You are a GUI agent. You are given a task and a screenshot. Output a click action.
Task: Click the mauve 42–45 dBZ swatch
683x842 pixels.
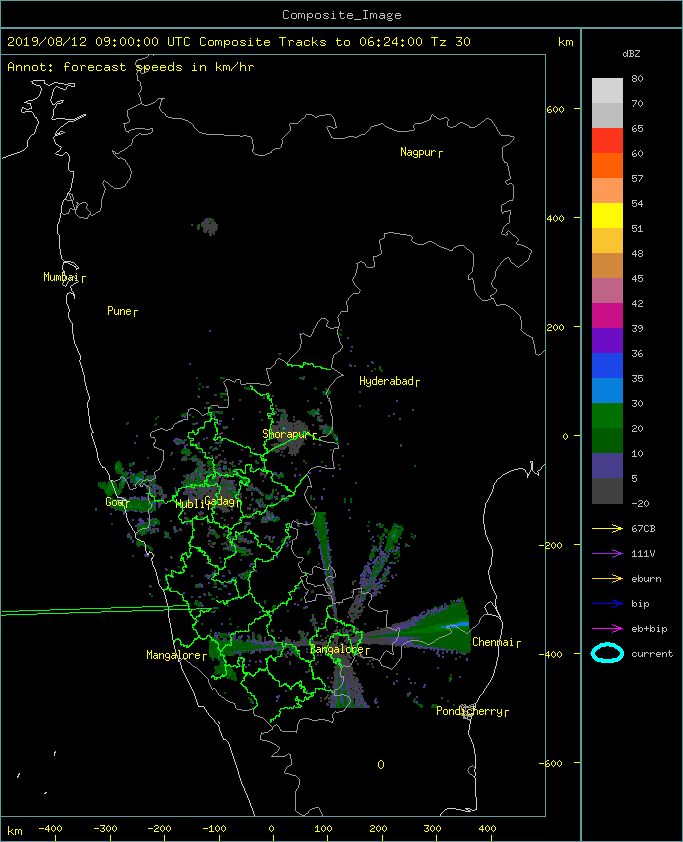click(607, 291)
